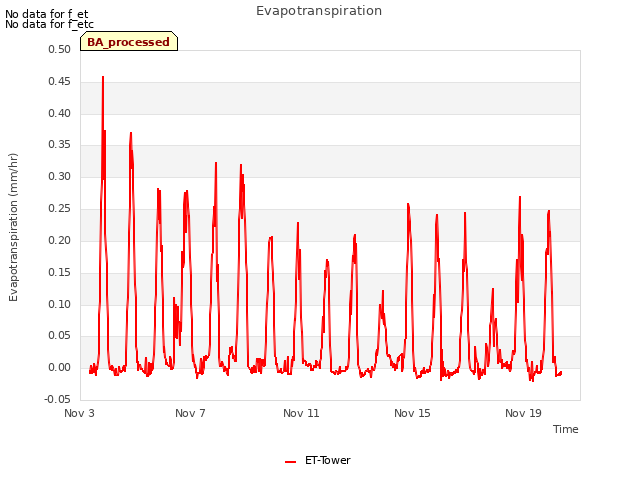Click the BA_processed annotation label

[129, 41]
